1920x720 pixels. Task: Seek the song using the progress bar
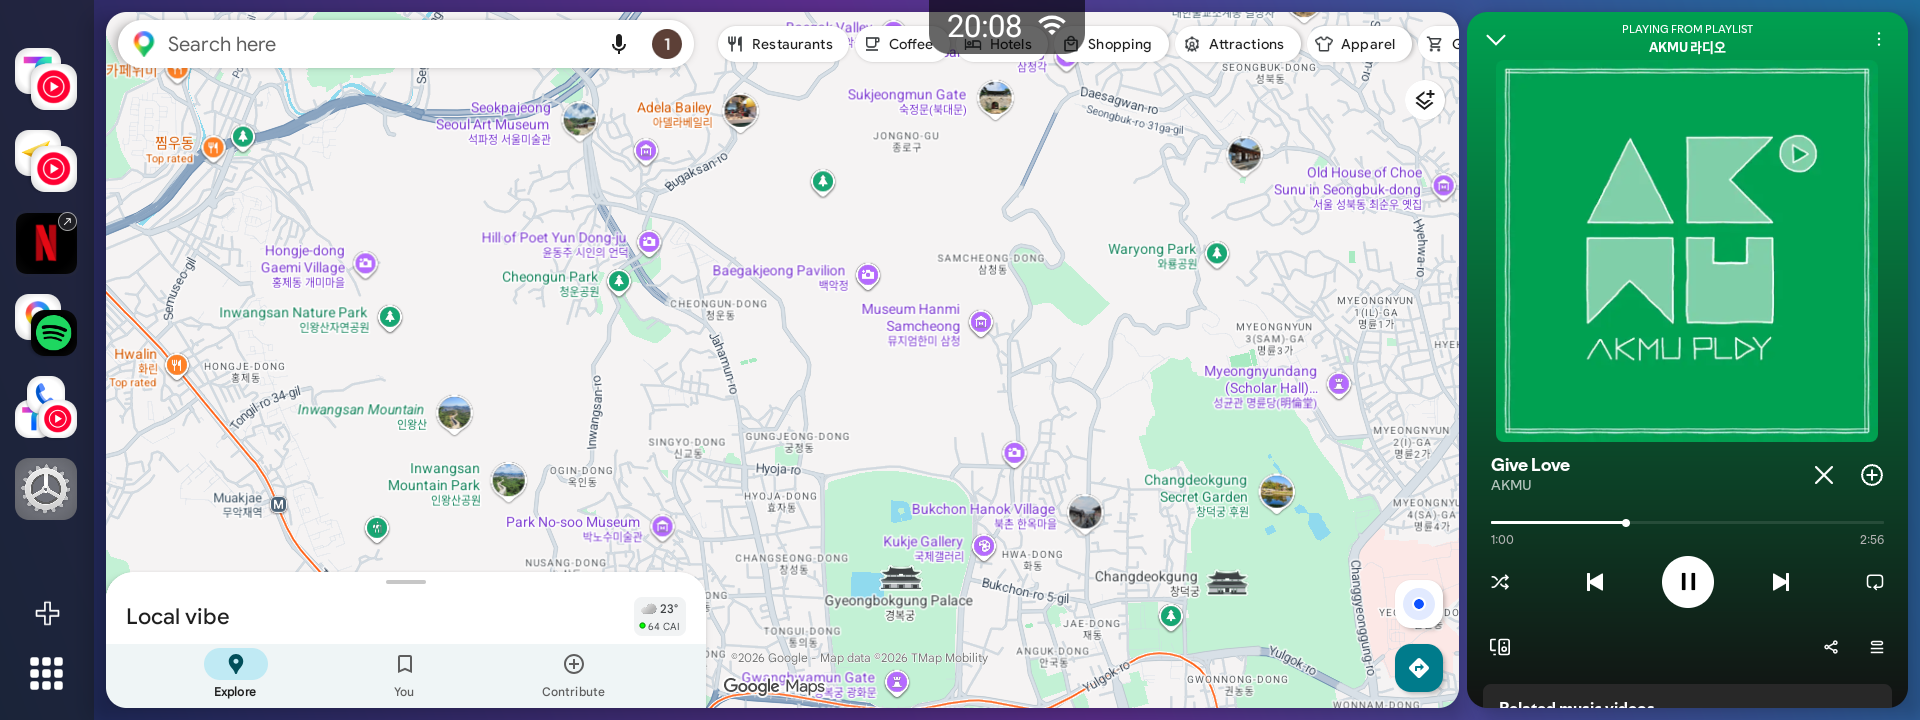(1687, 523)
